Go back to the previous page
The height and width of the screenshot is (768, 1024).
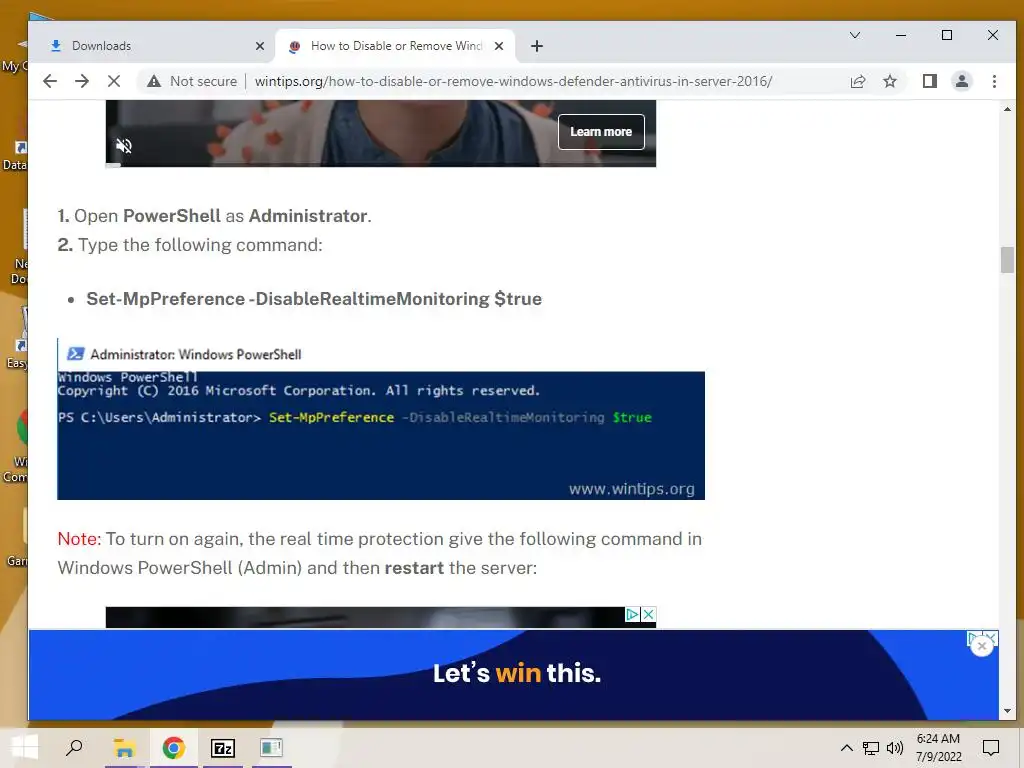[x=50, y=81]
